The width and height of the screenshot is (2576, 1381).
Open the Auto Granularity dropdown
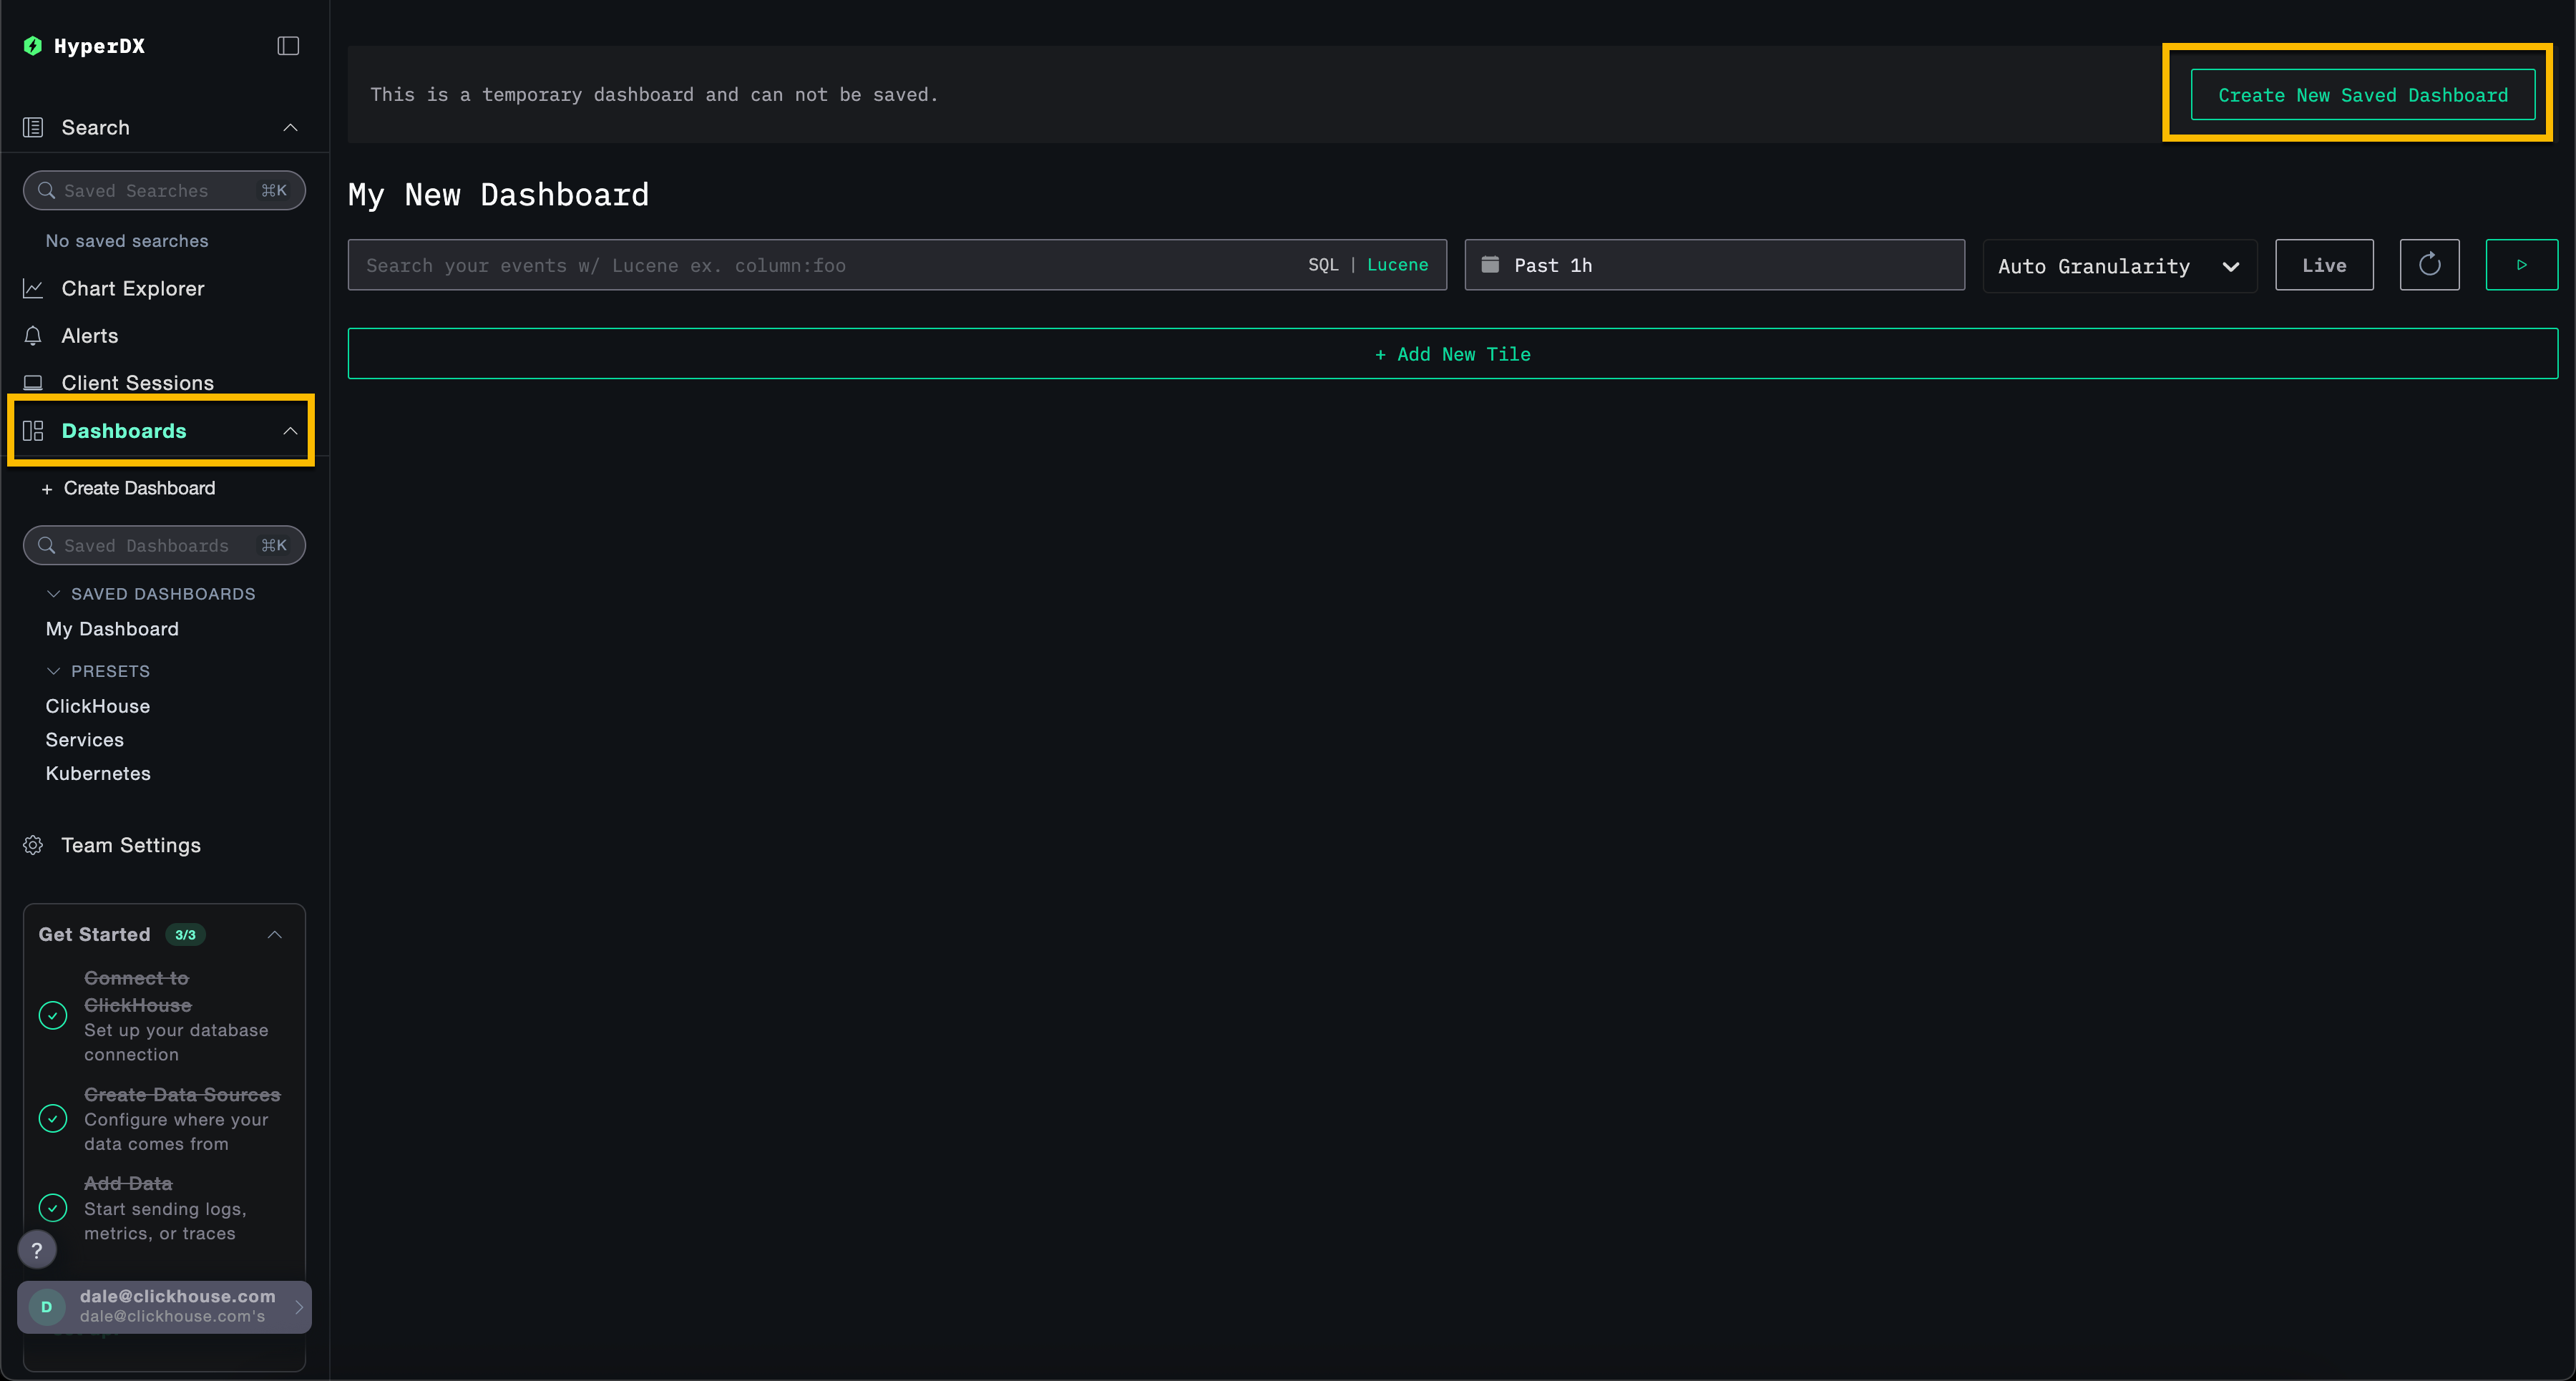click(2119, 265)
